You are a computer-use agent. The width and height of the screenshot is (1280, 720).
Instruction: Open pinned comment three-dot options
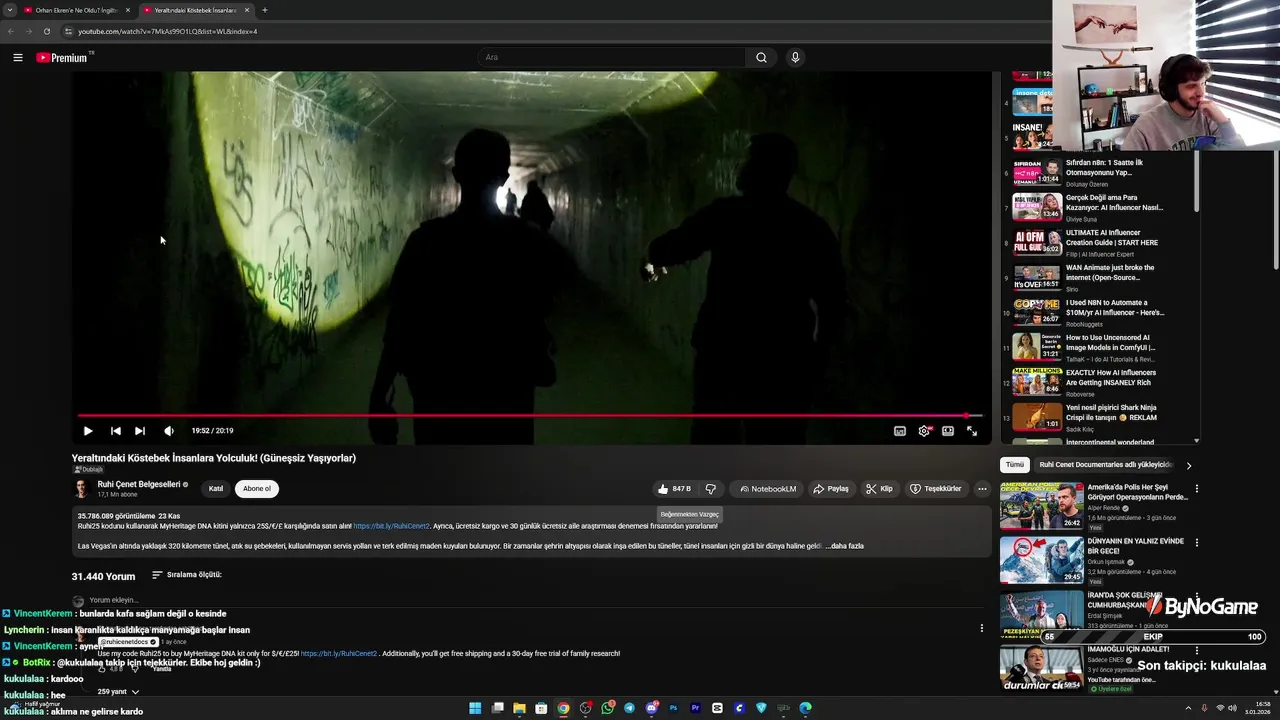tap(982, 628)
